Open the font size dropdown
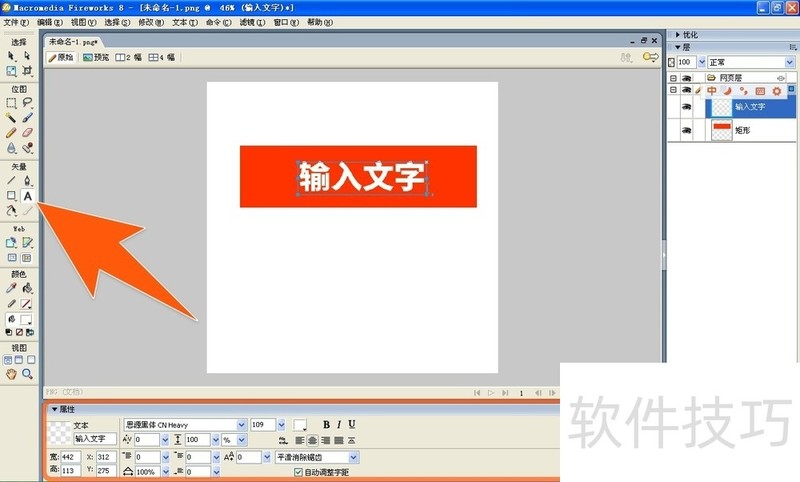The width and height of the screenshot is (800, 482). (x=281, y=424)
